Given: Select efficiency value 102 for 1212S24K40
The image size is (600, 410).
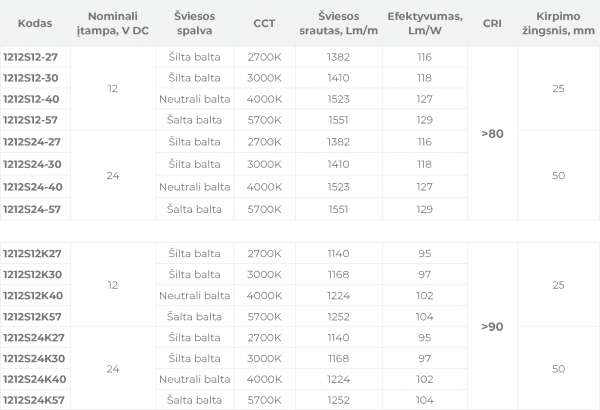Looking at the screenshot, I should tap(425, 379).
